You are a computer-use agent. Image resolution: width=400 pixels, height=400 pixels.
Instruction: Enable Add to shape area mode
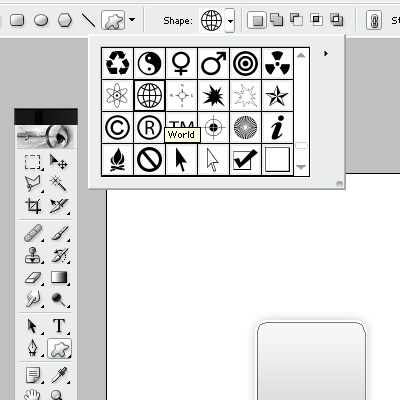[x=276, y=20]
